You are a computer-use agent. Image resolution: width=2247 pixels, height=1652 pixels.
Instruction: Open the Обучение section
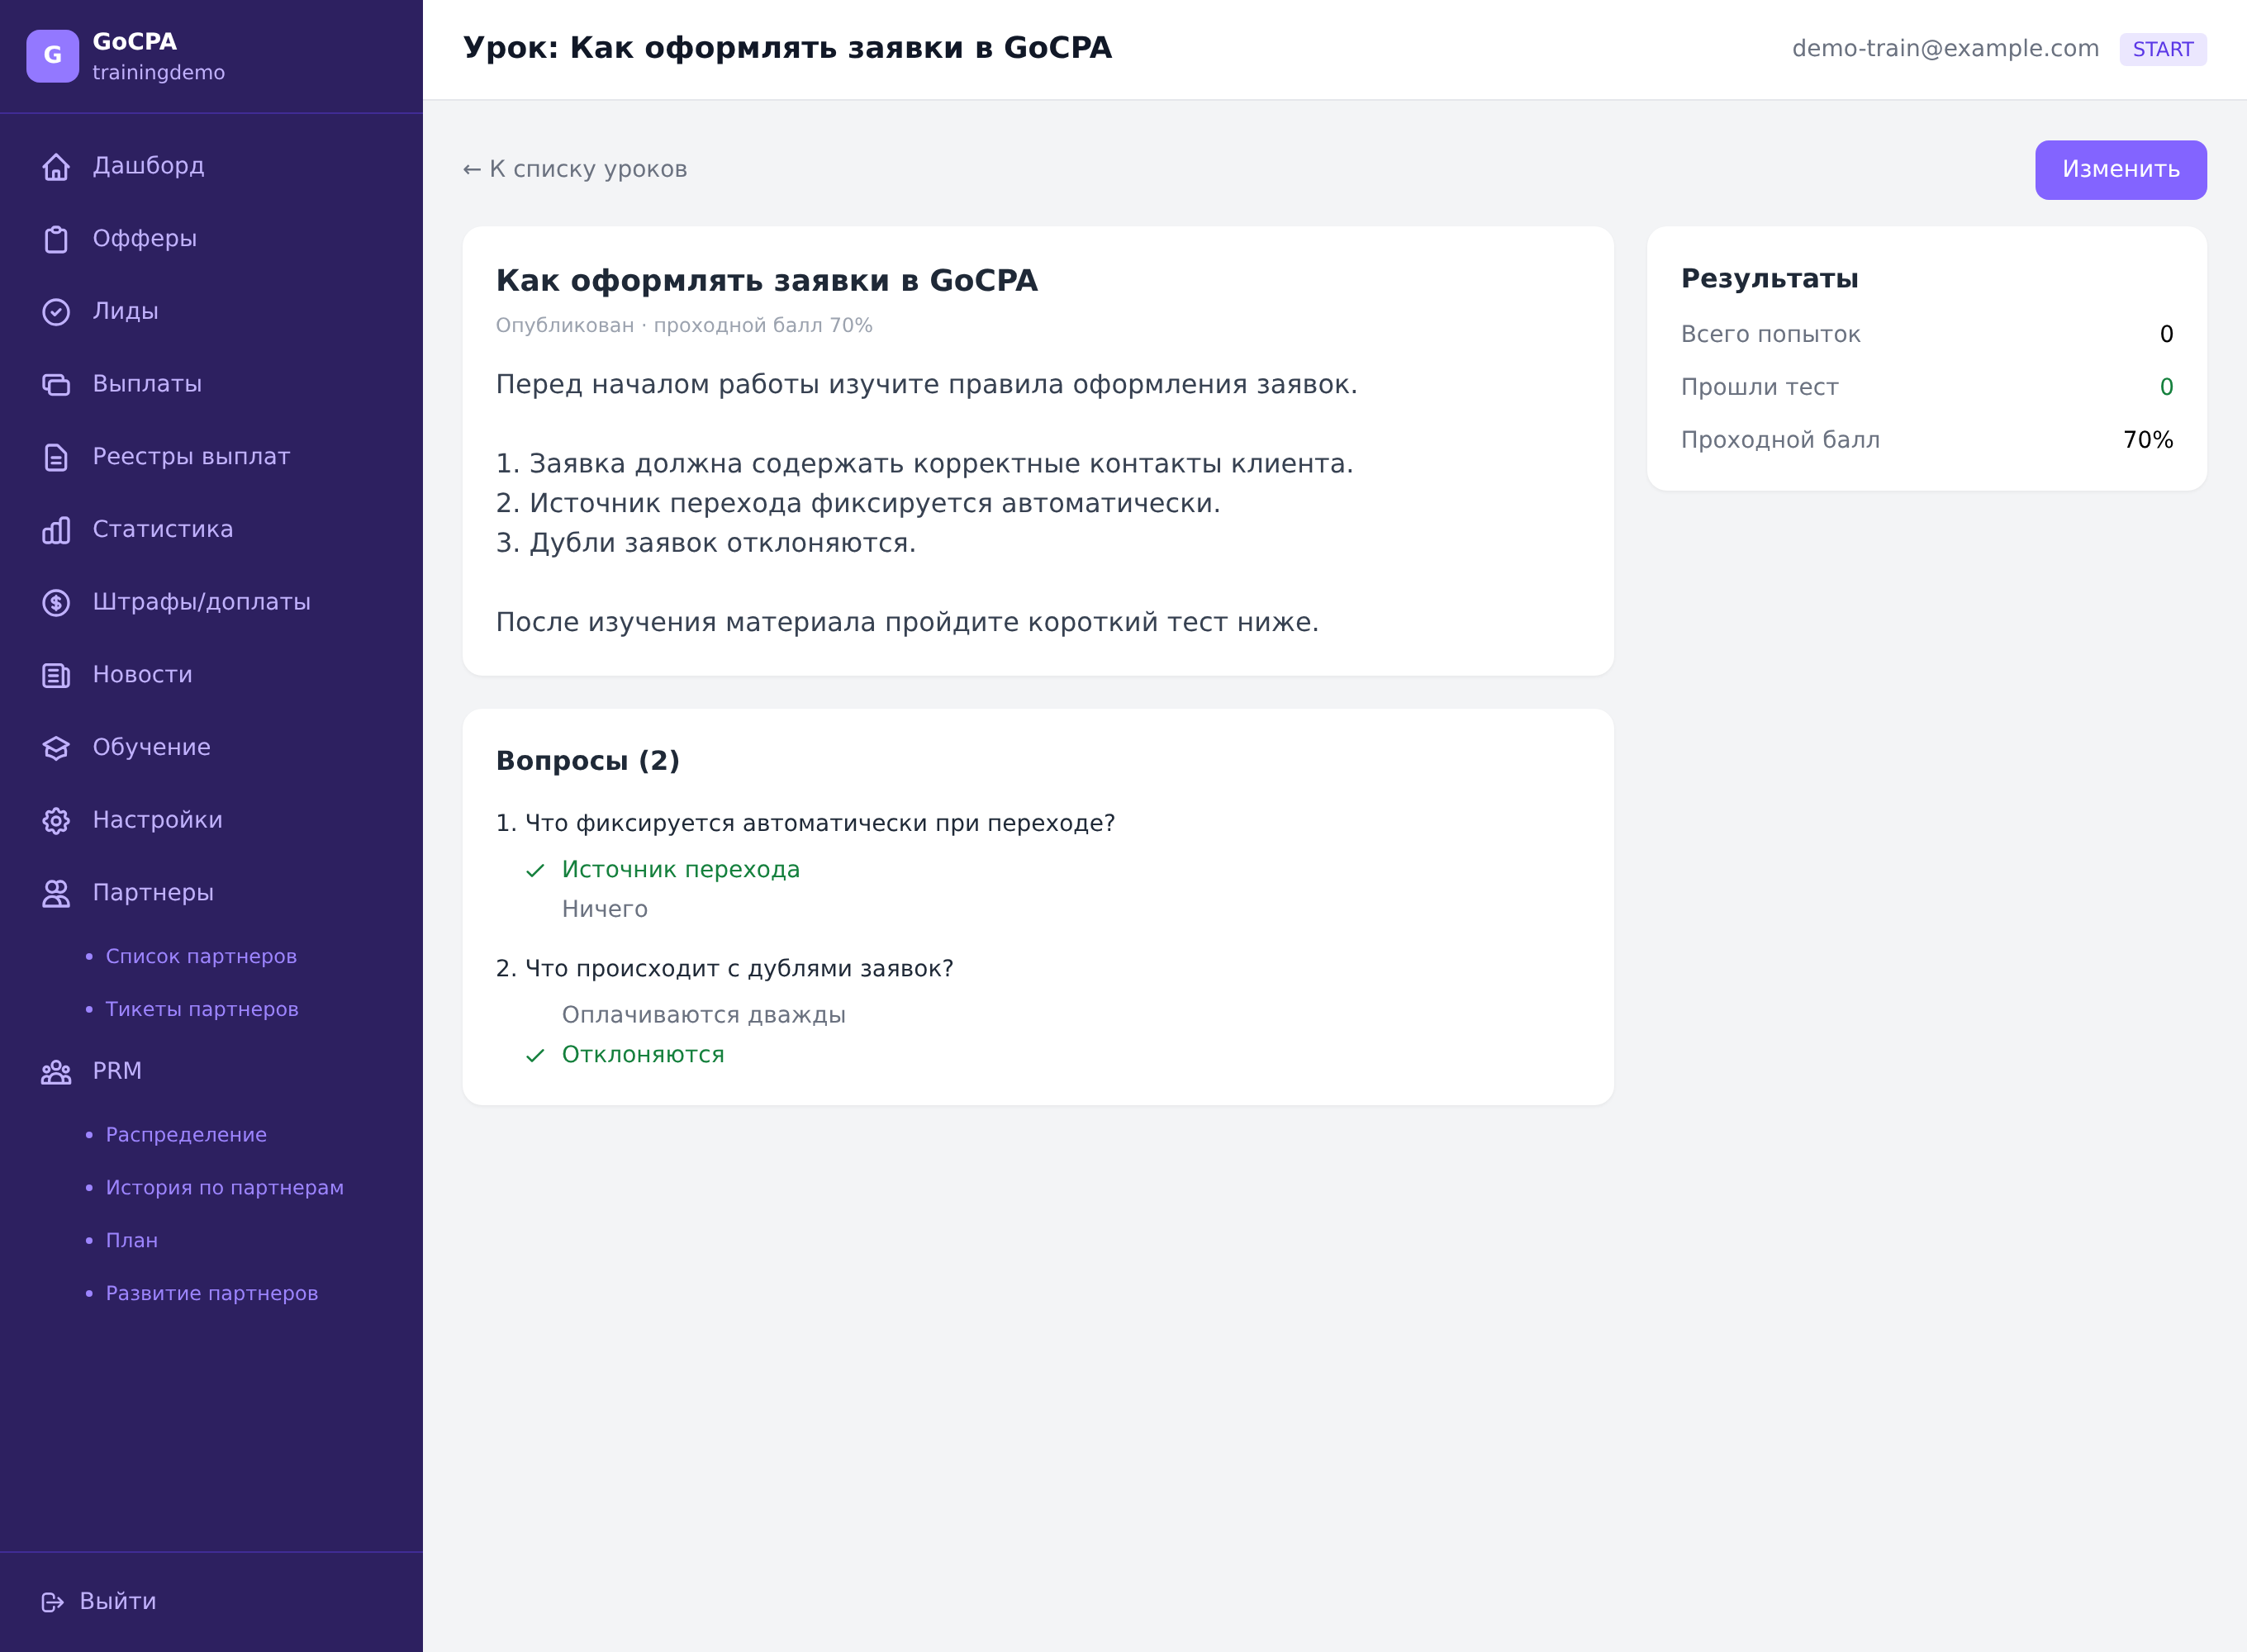coord(211,747)
